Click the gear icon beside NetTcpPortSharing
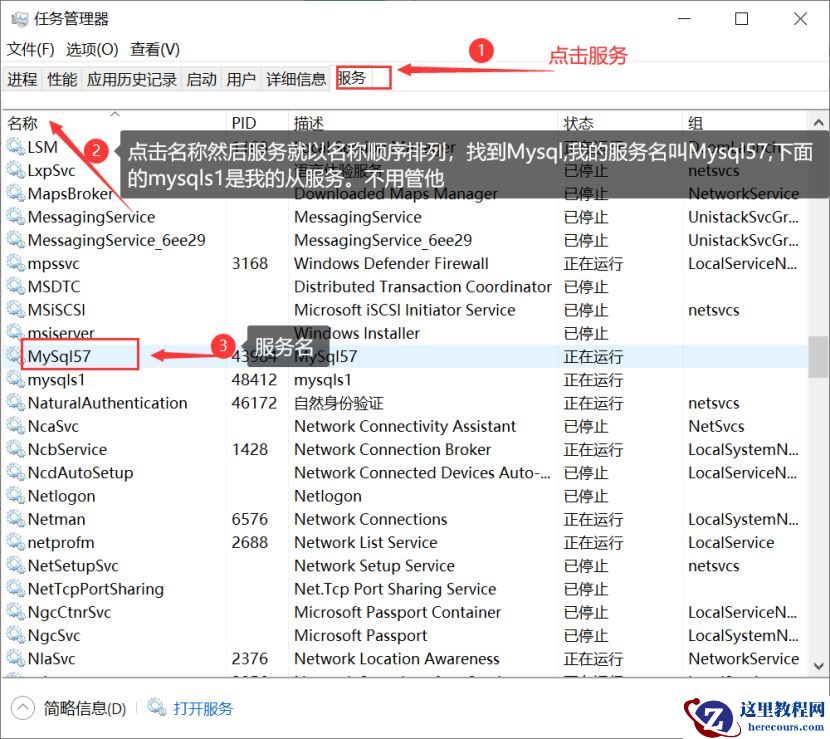This screenshot has width=830, height=739. (x=15, y=589)
